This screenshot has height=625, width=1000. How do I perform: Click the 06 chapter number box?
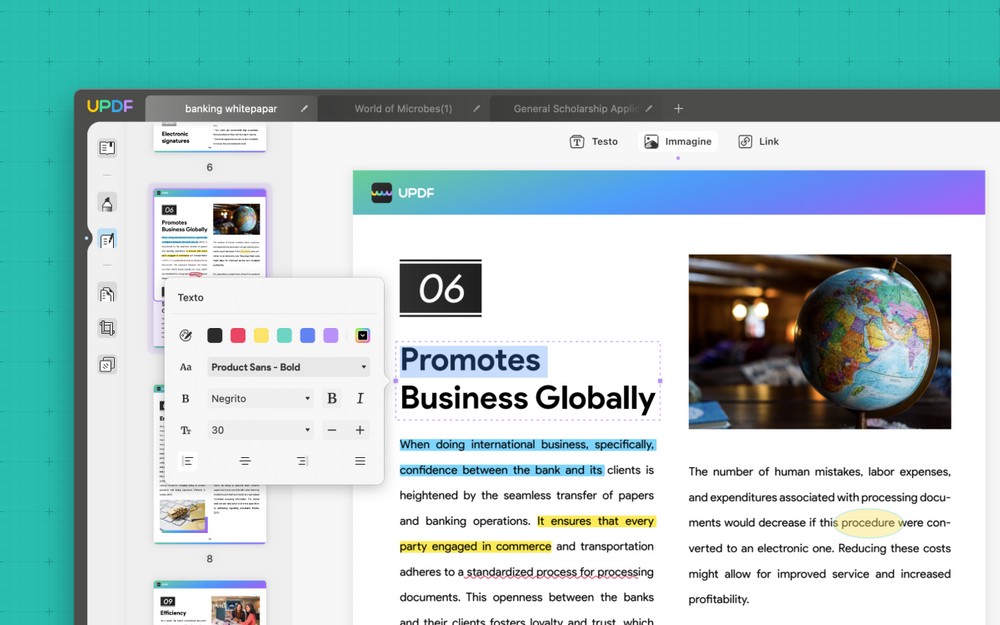(x=441, y=288)
